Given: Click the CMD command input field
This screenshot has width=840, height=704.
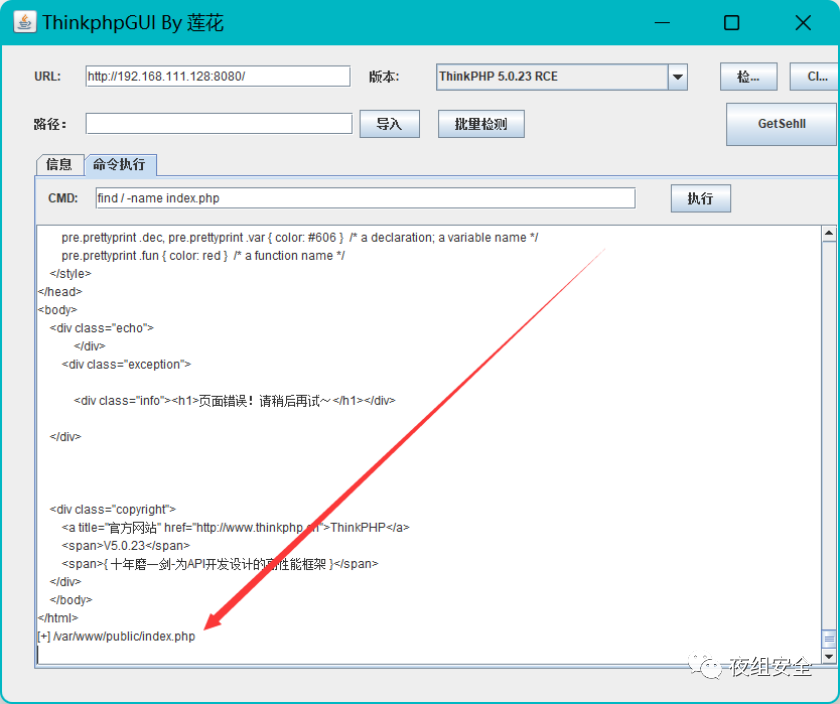Looking at the screenshot, I should point(365,198).
